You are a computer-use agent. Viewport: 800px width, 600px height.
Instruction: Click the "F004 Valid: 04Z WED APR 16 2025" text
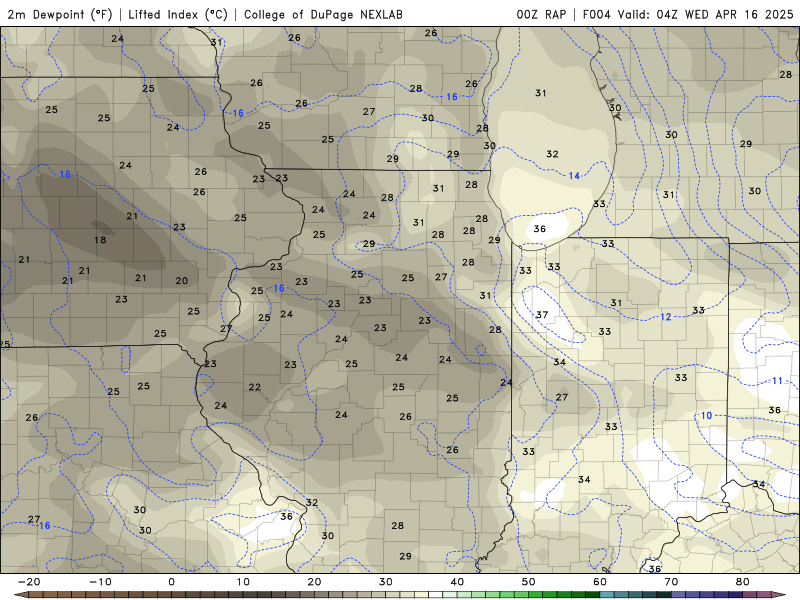(x=688, y=14)
